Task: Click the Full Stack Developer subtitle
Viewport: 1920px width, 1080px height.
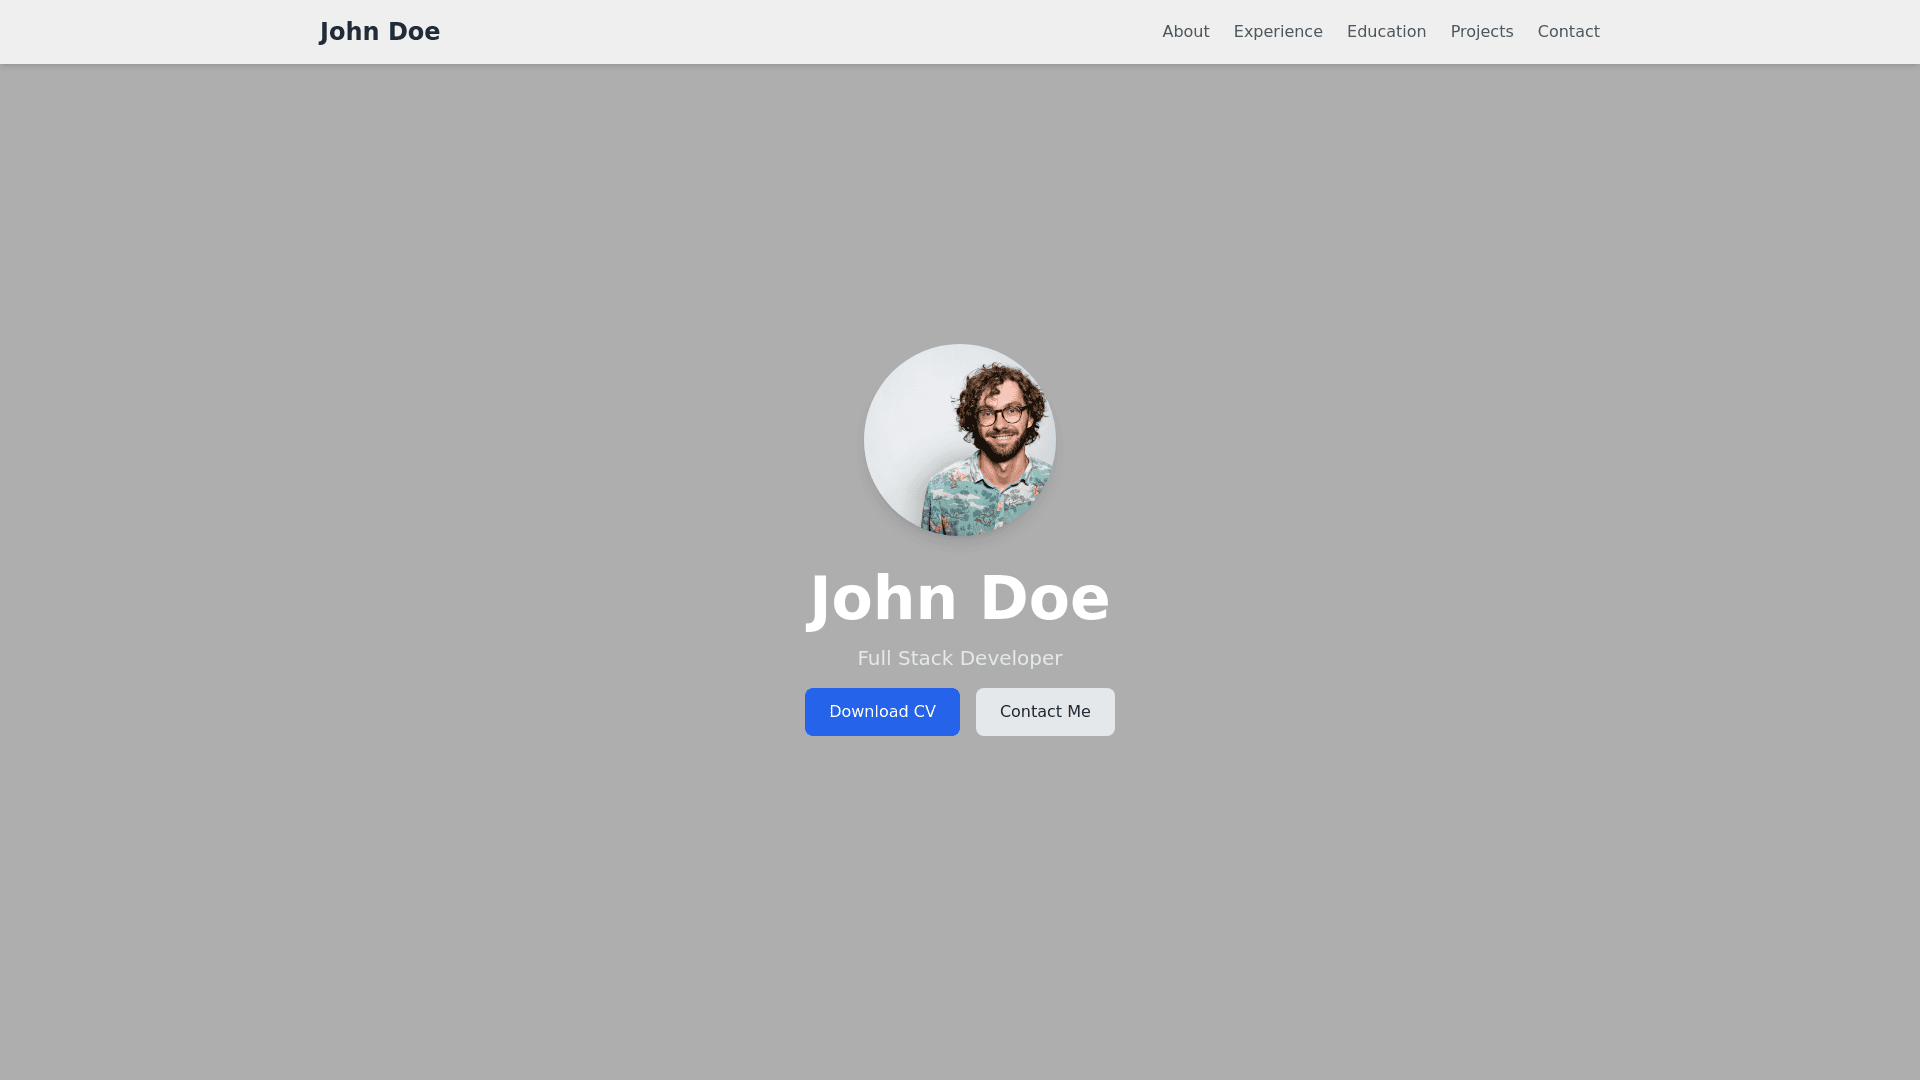Action: (x=959, y=658)
